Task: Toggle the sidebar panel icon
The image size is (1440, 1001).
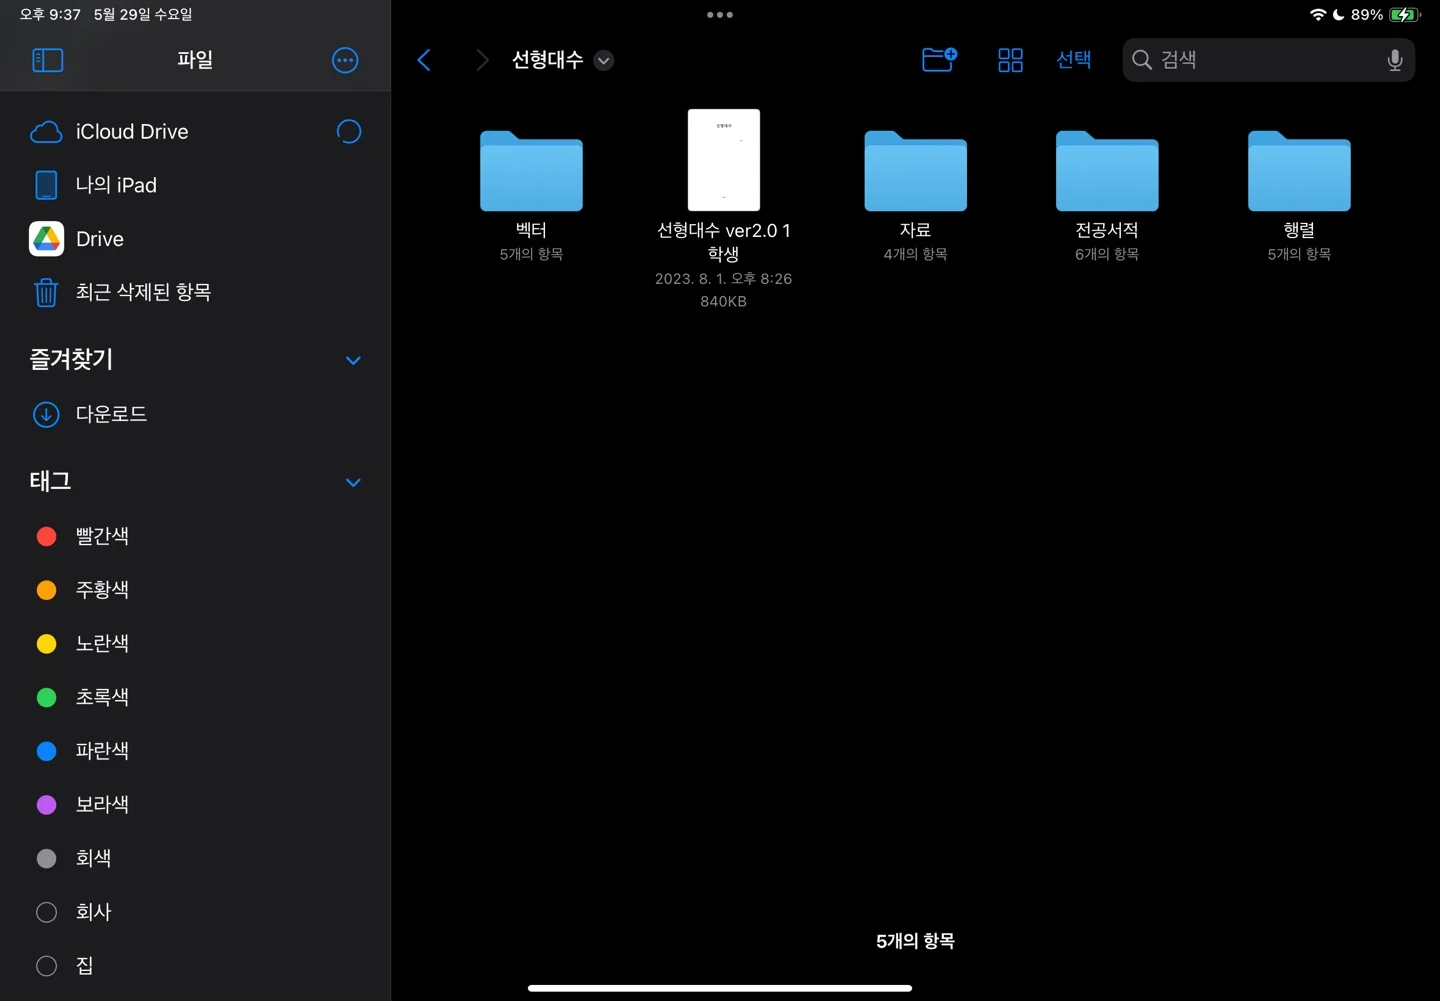Action: 47,60
